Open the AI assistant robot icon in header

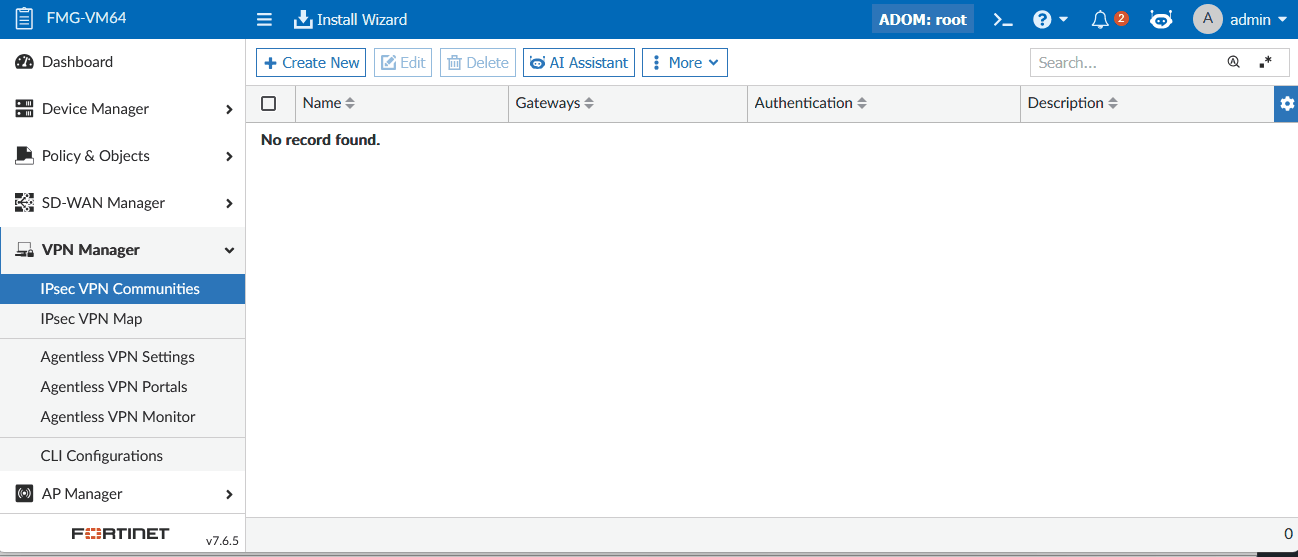tap(1160, 19)
